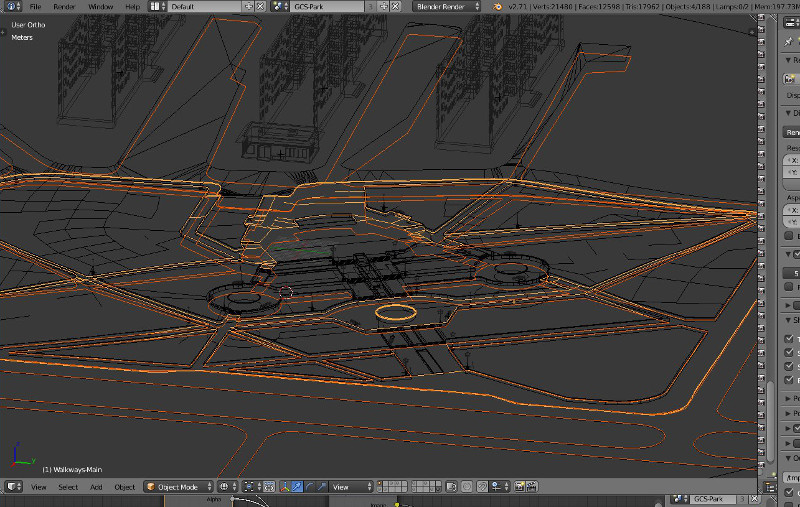Open the transform orientation View dropdown
Viewport: 800px width, 507px height.
click(x=351, y=487)
